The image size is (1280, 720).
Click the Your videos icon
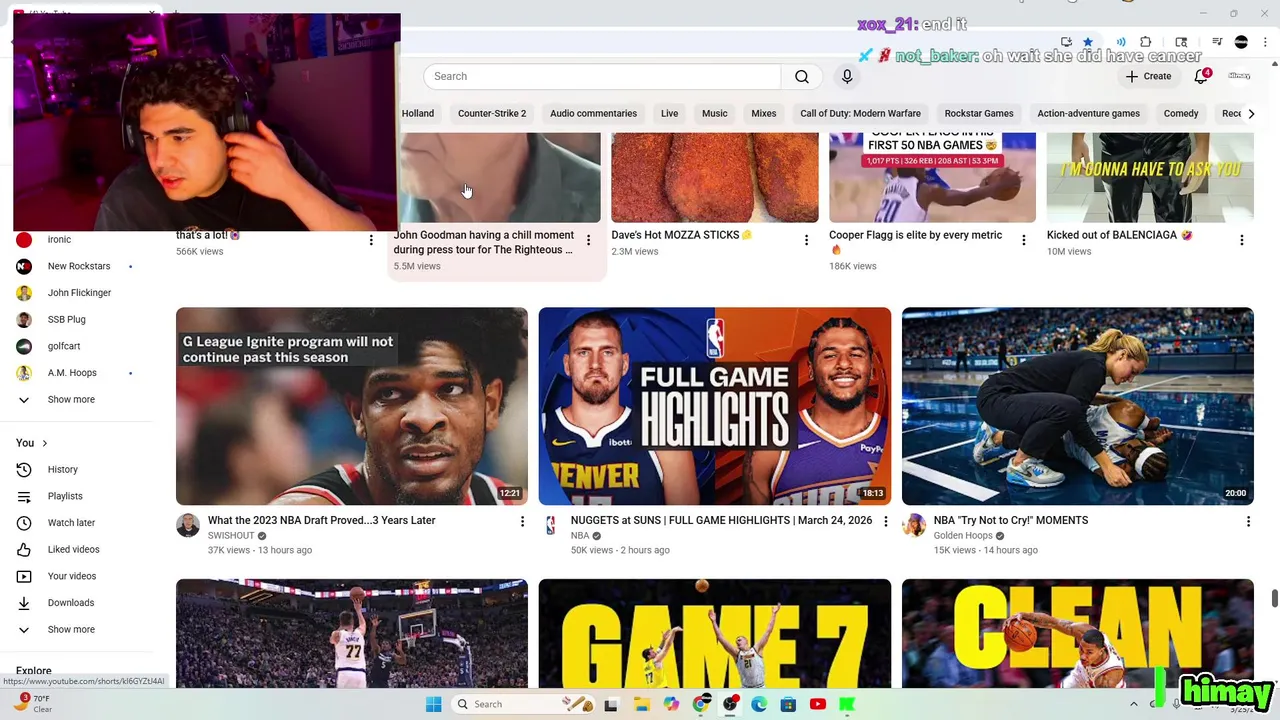[x=24, y=576]
